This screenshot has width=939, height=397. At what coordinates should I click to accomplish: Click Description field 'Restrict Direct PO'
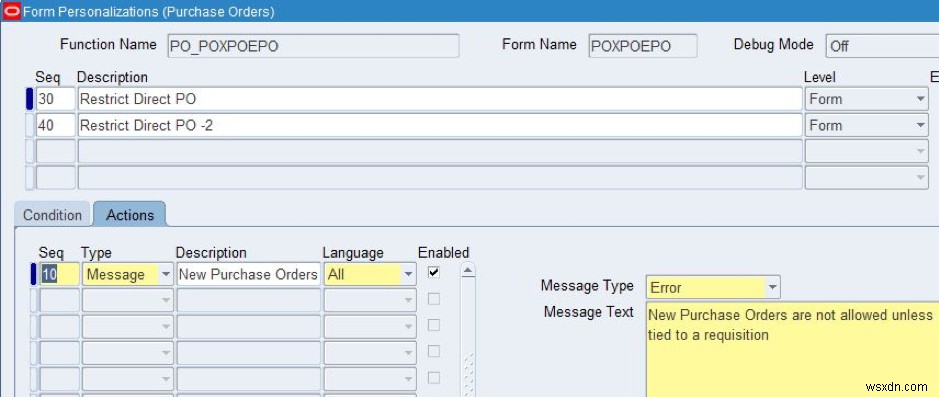[440, 99]
